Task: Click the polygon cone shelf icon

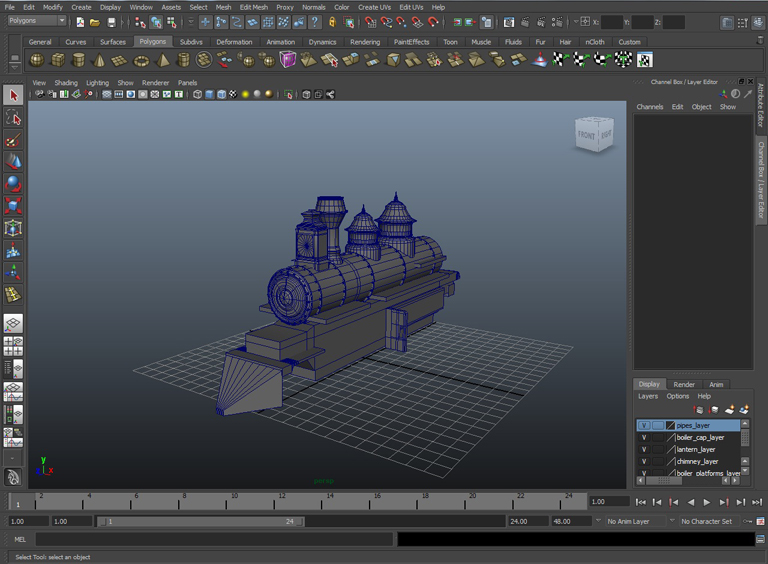Action: tap(100, 60)
